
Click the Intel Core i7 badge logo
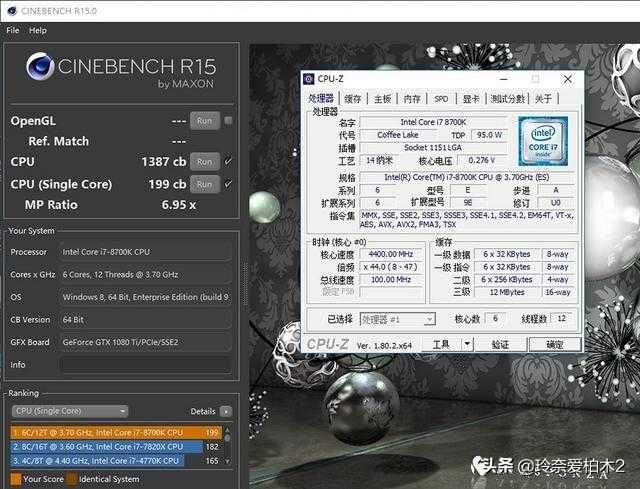543,141
